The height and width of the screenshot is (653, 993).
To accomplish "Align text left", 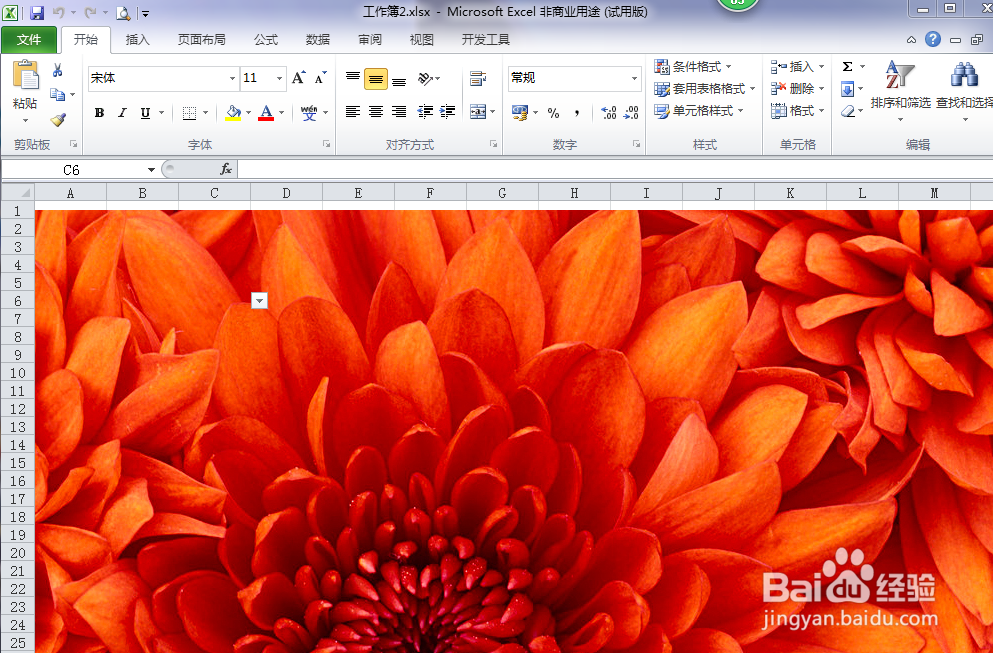I will 353,112.
